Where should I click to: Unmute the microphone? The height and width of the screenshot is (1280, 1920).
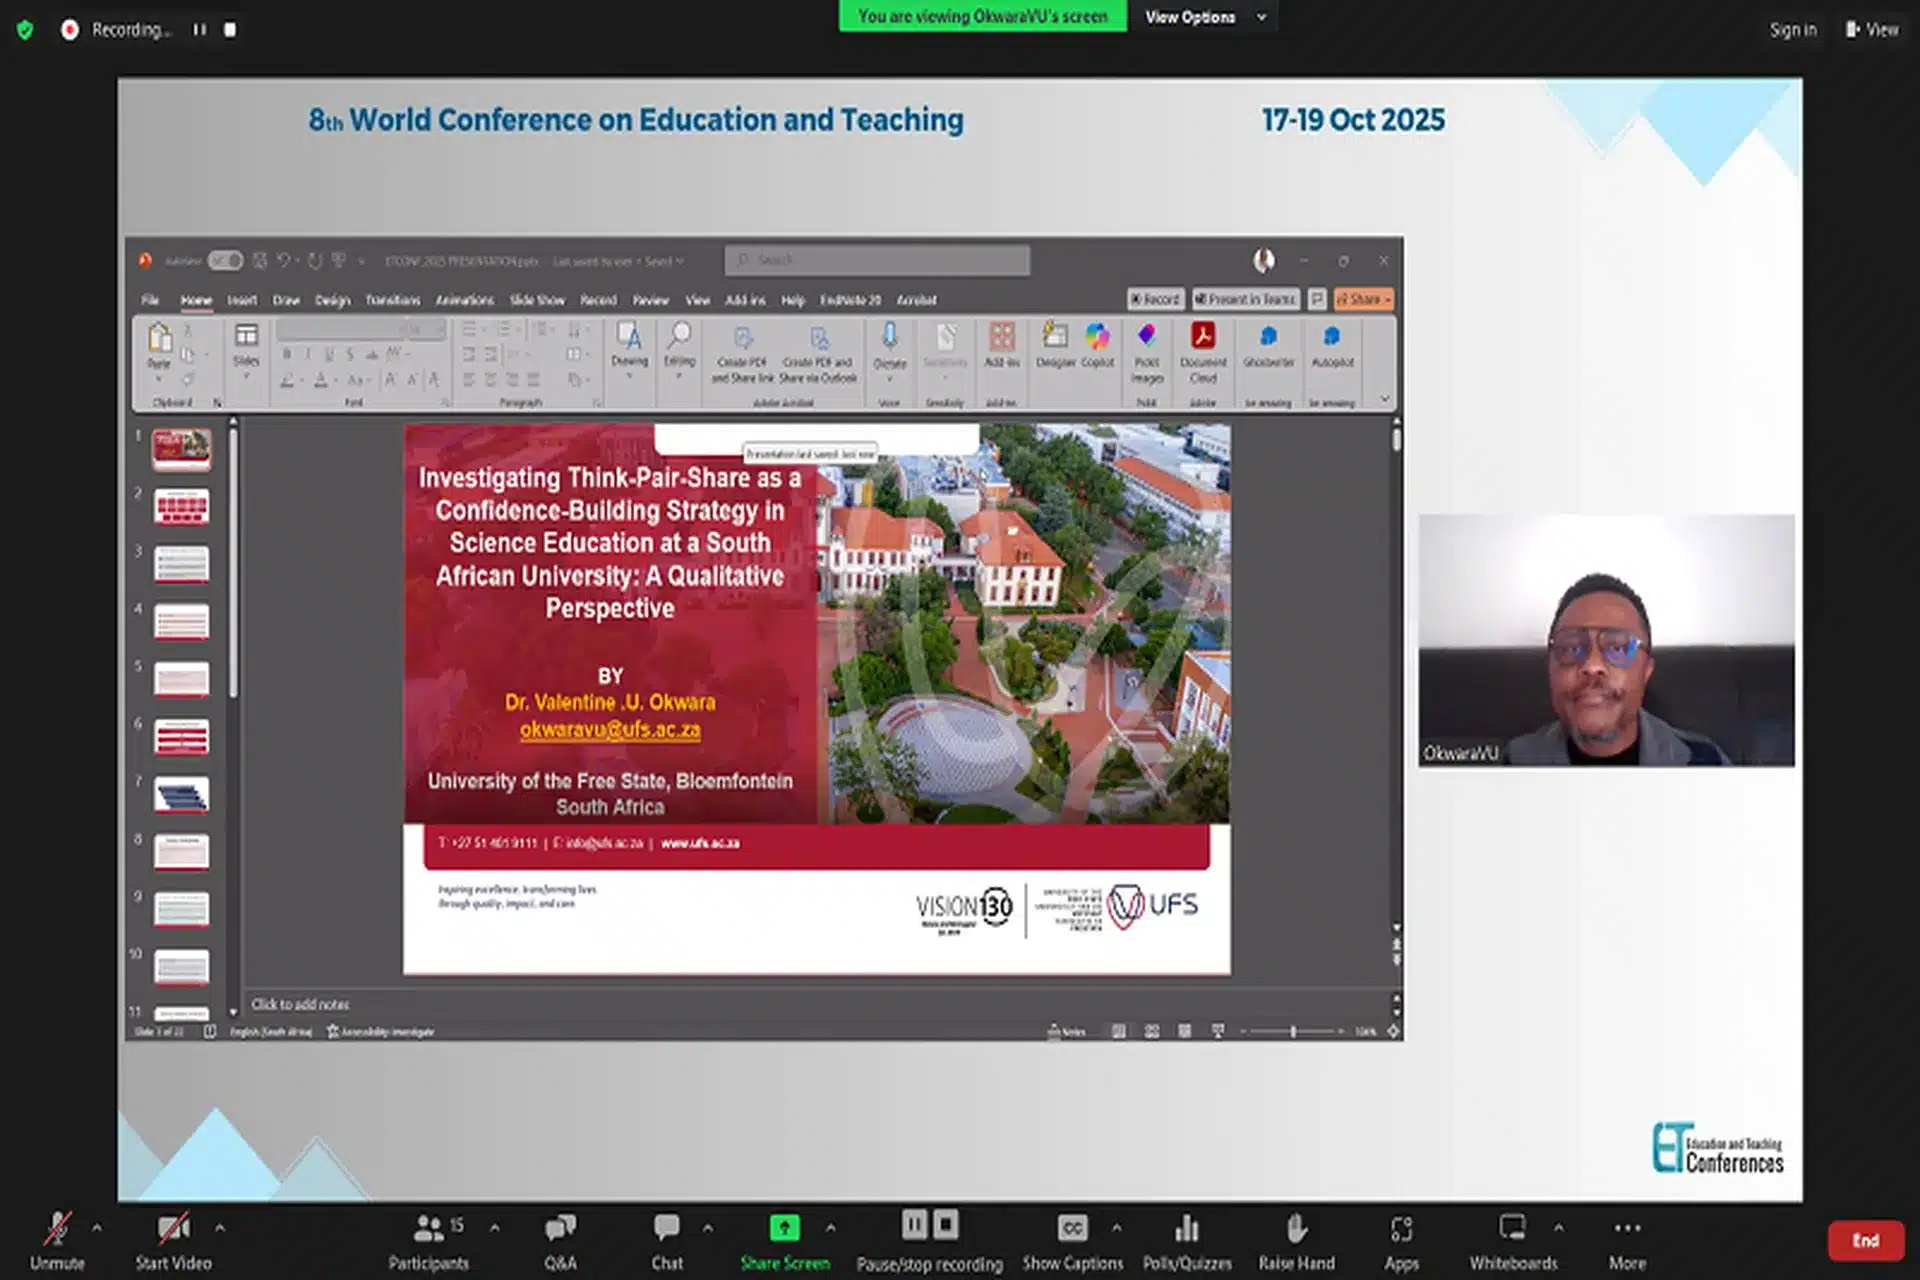pyautogui.click(x=57, y=1229)
